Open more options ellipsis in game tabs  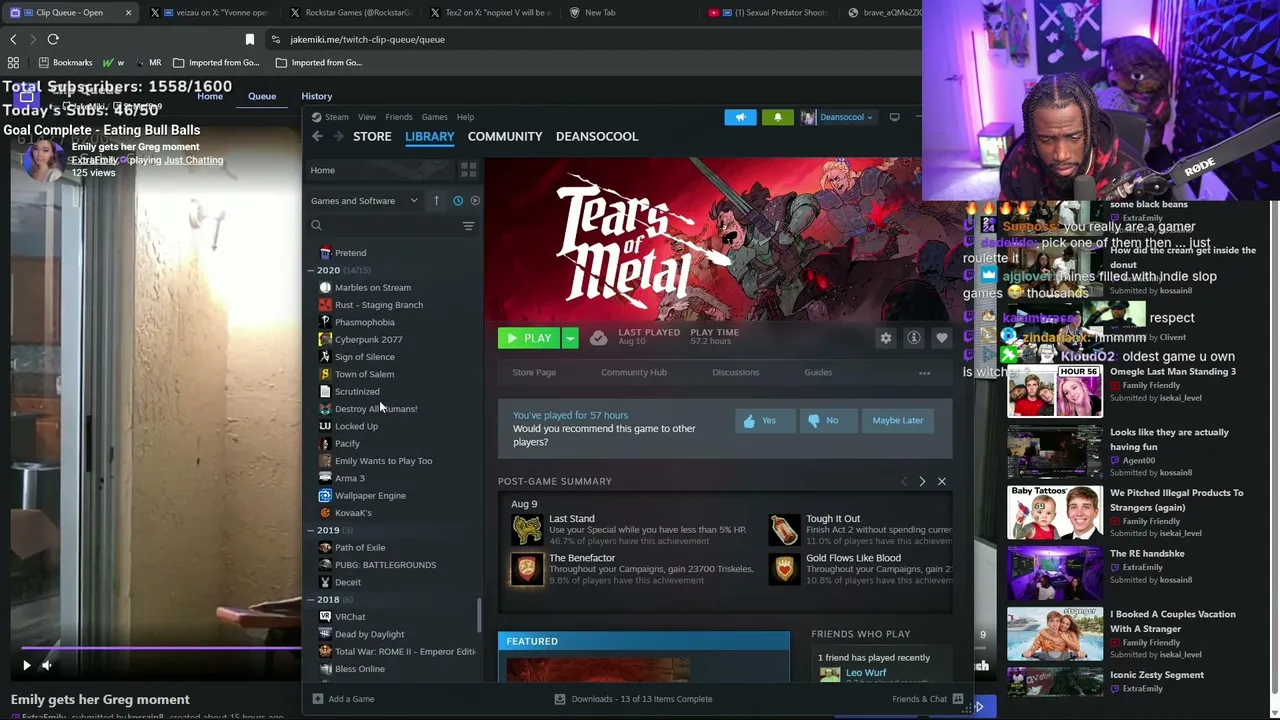pos(924,373)
